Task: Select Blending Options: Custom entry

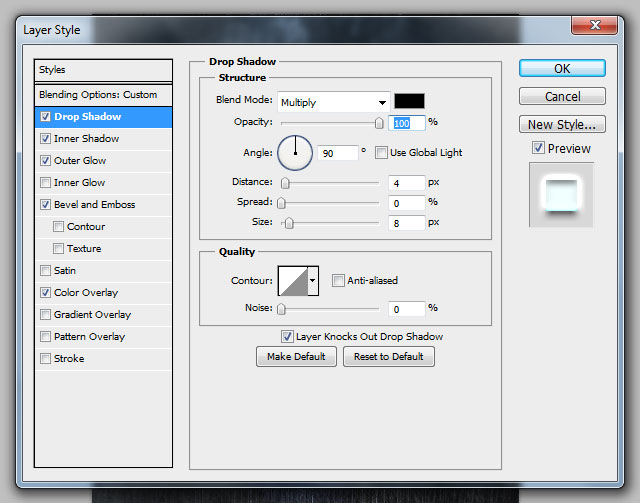Action: tap(104, 95)
